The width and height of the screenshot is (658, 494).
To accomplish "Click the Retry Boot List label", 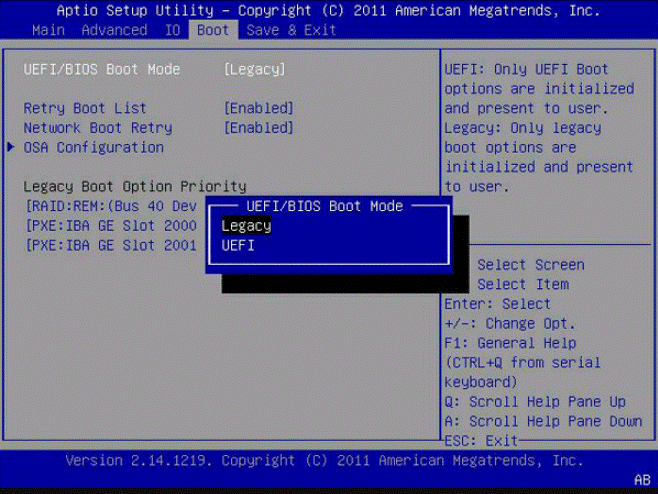I will [85, 108].
